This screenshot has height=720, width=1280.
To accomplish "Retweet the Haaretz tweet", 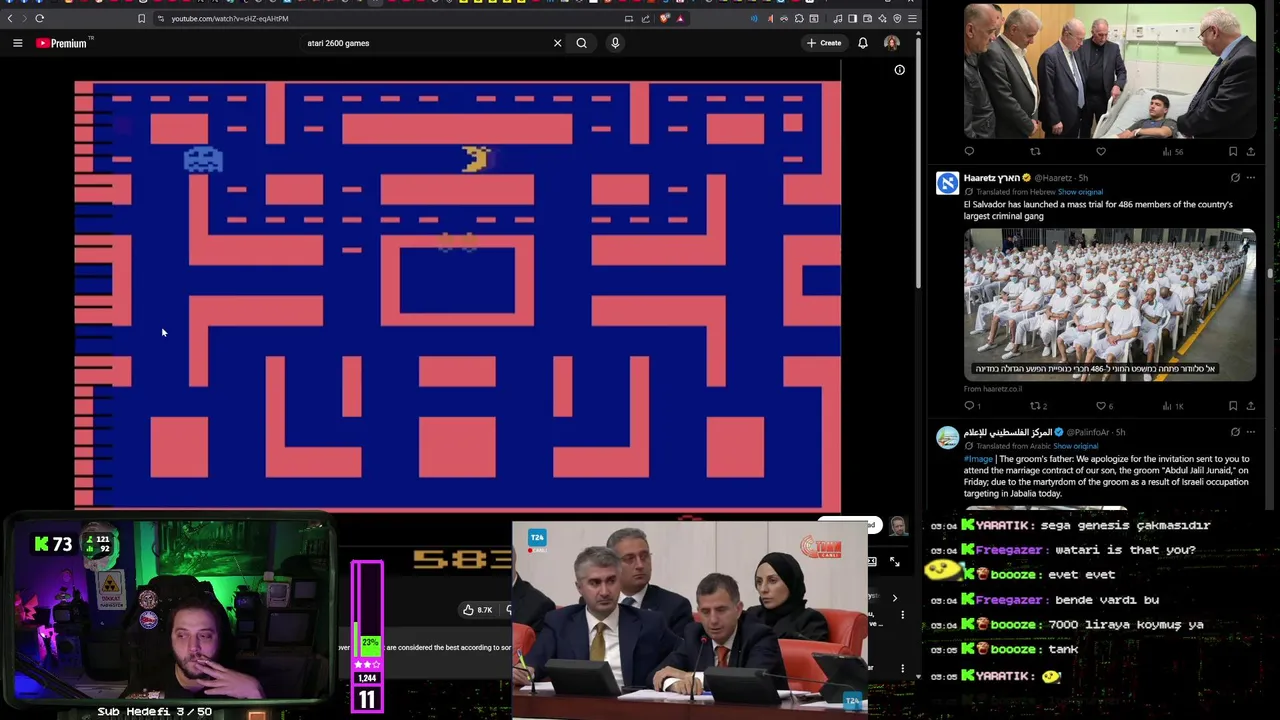I will pos(1038,406).
